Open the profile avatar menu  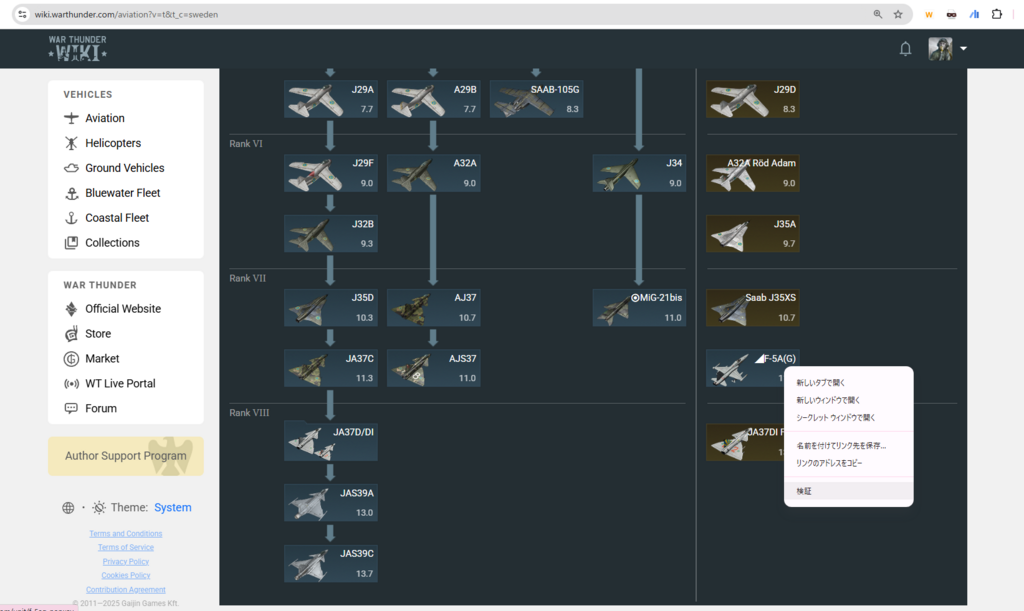940,49
